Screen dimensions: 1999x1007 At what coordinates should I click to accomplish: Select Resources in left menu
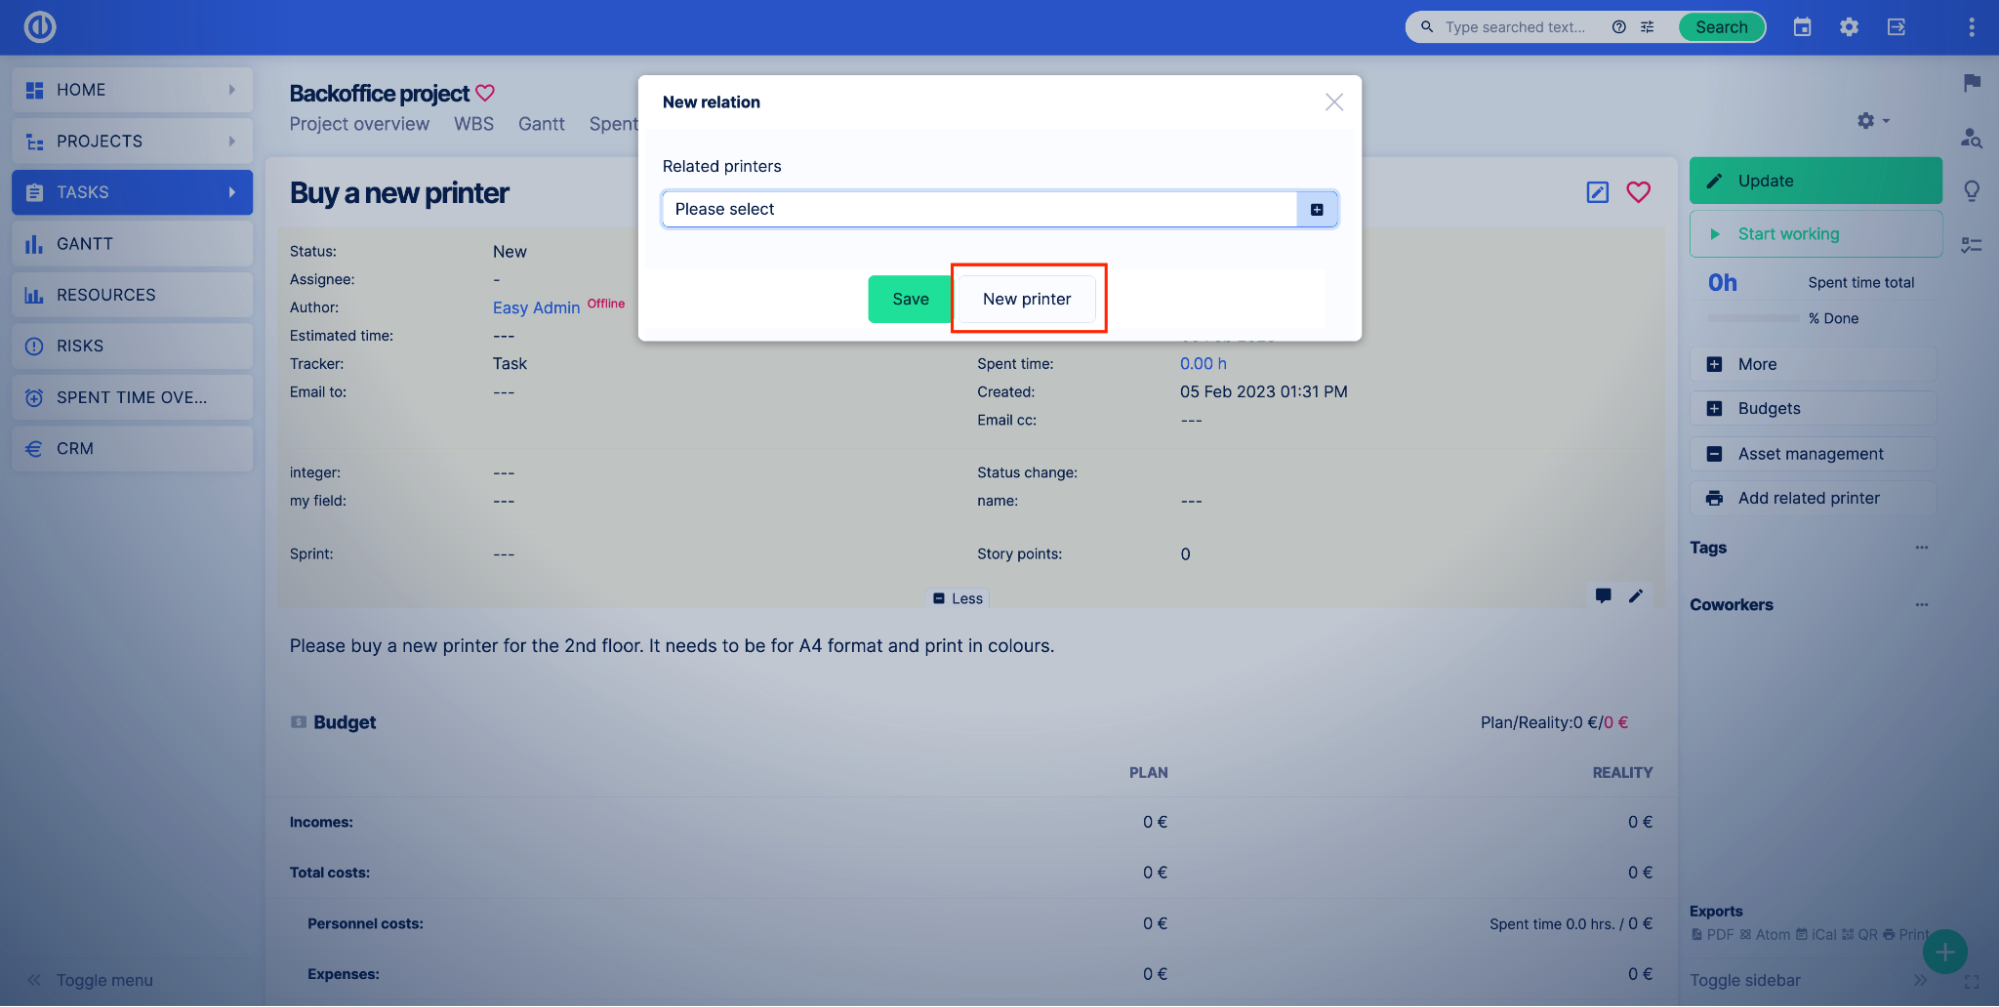(106, 295)
